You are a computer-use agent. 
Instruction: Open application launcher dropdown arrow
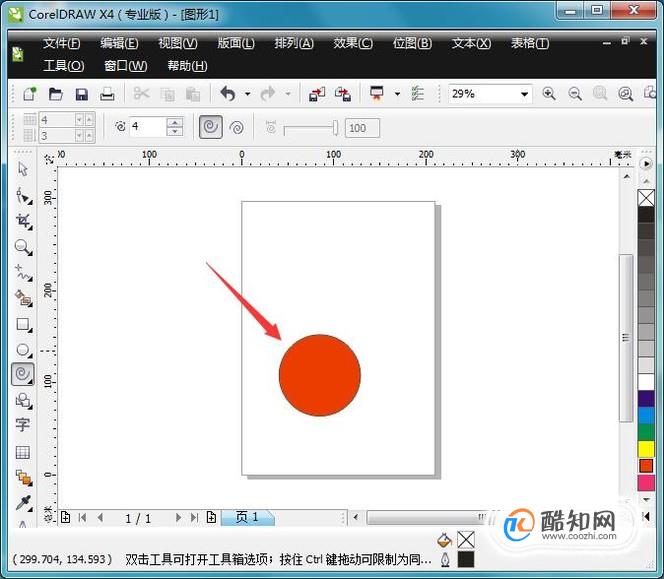[x=397, y=94]
